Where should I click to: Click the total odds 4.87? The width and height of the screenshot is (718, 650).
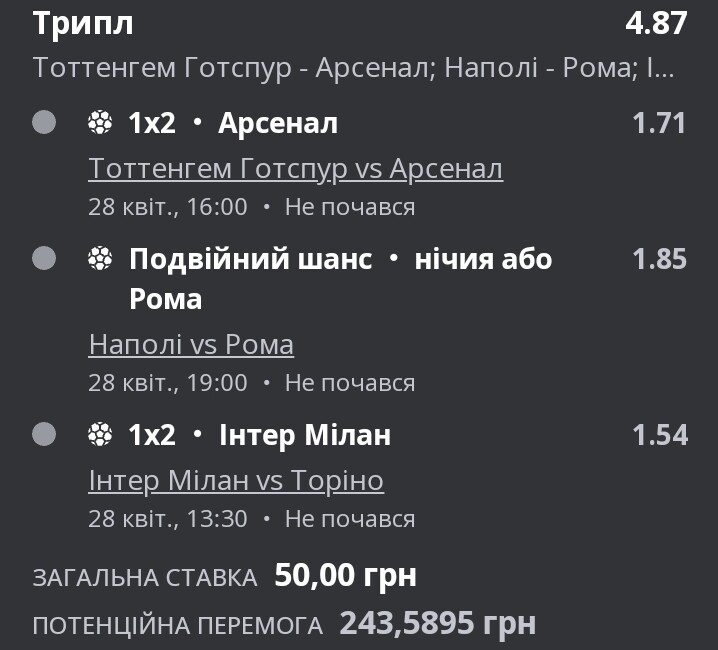tap(656, 23)
